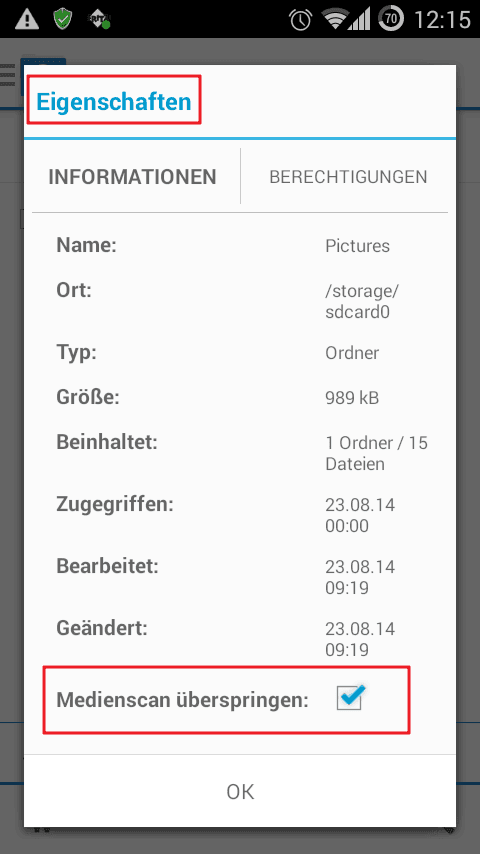Viewport: 480px width, 854px height.
Task: Switch to the BERECHTIGUNGEN tab
Action: (348, 176)
